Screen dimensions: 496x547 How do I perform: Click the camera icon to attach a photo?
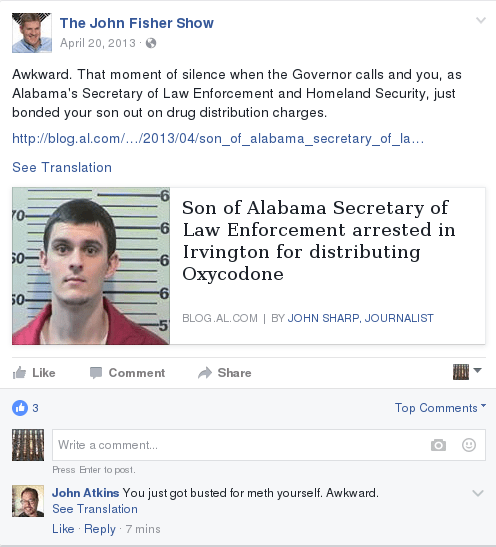pyautogui.click(x=438, y=445)
